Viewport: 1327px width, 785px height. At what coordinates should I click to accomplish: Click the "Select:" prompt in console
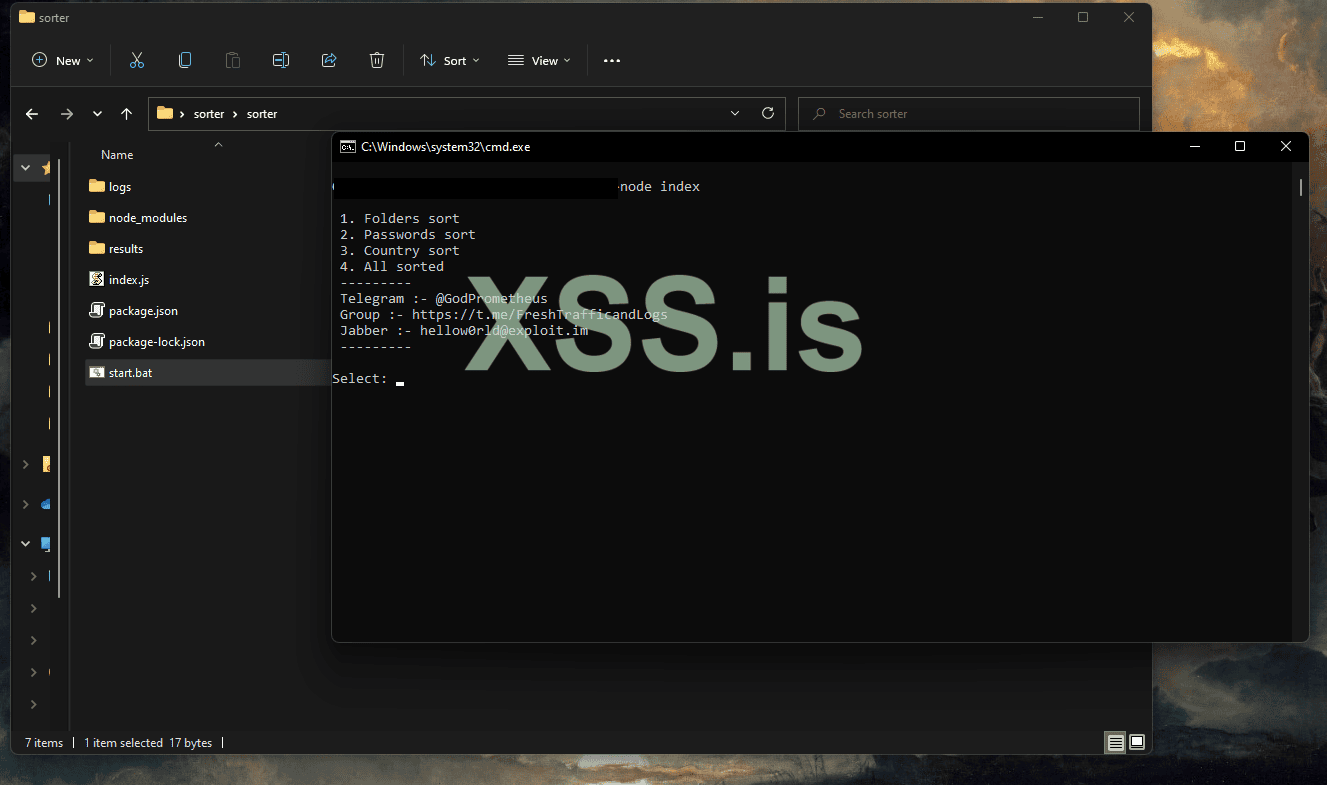point(360,378)
